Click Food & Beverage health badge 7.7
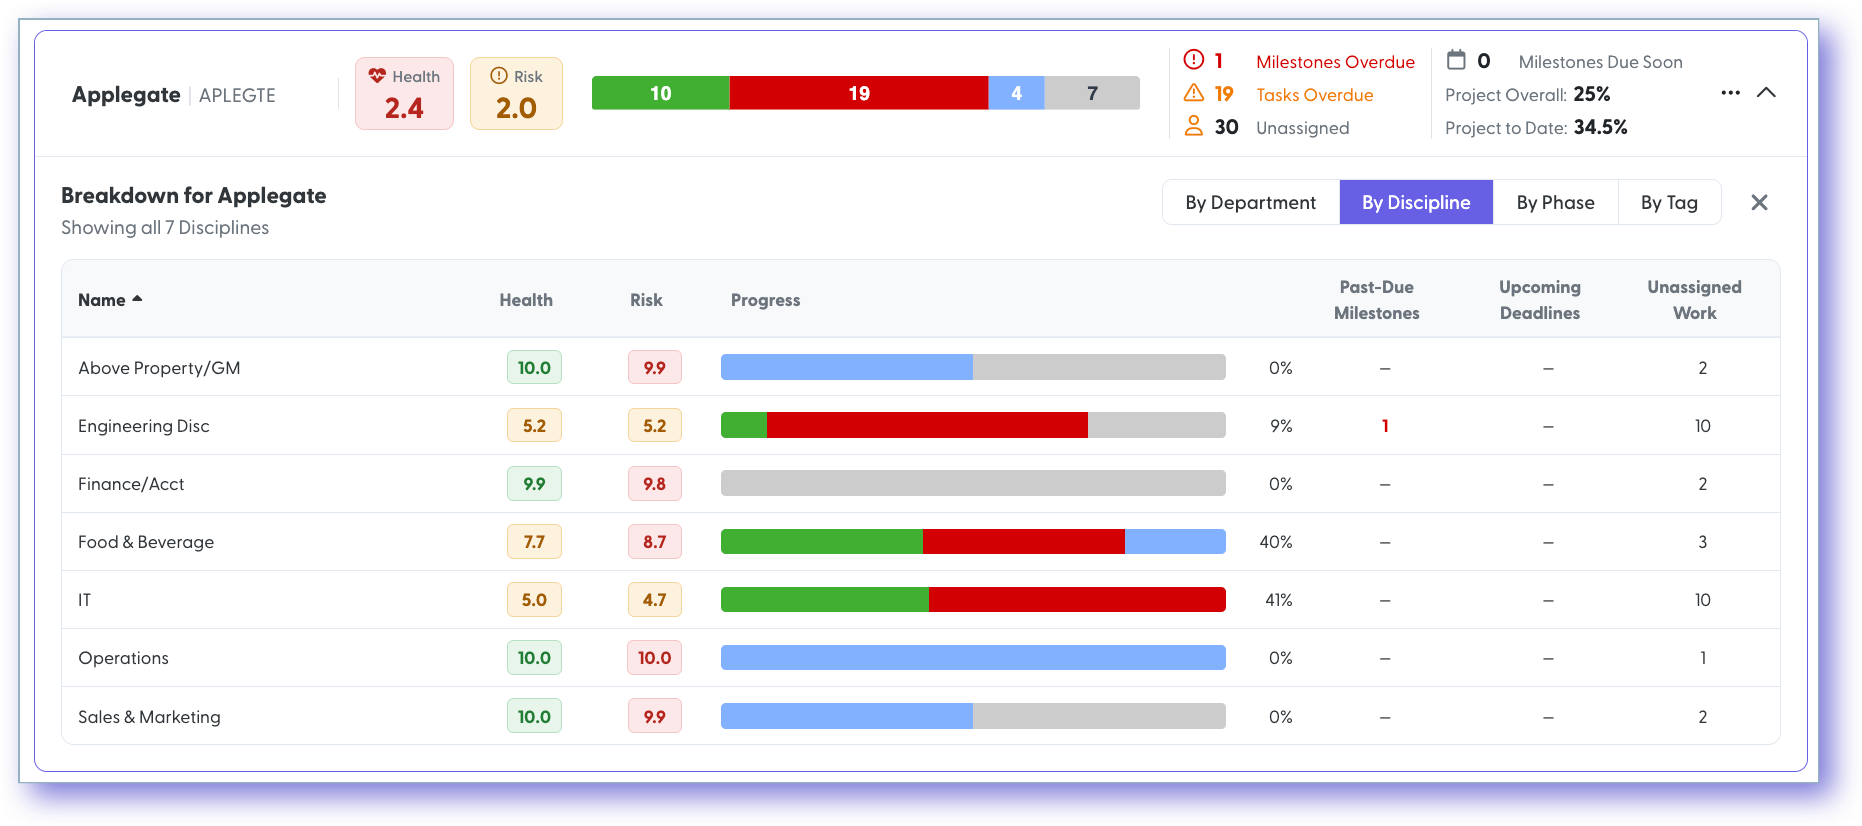1862x826 pixels. pyautogui.click(x=534, y=542)
